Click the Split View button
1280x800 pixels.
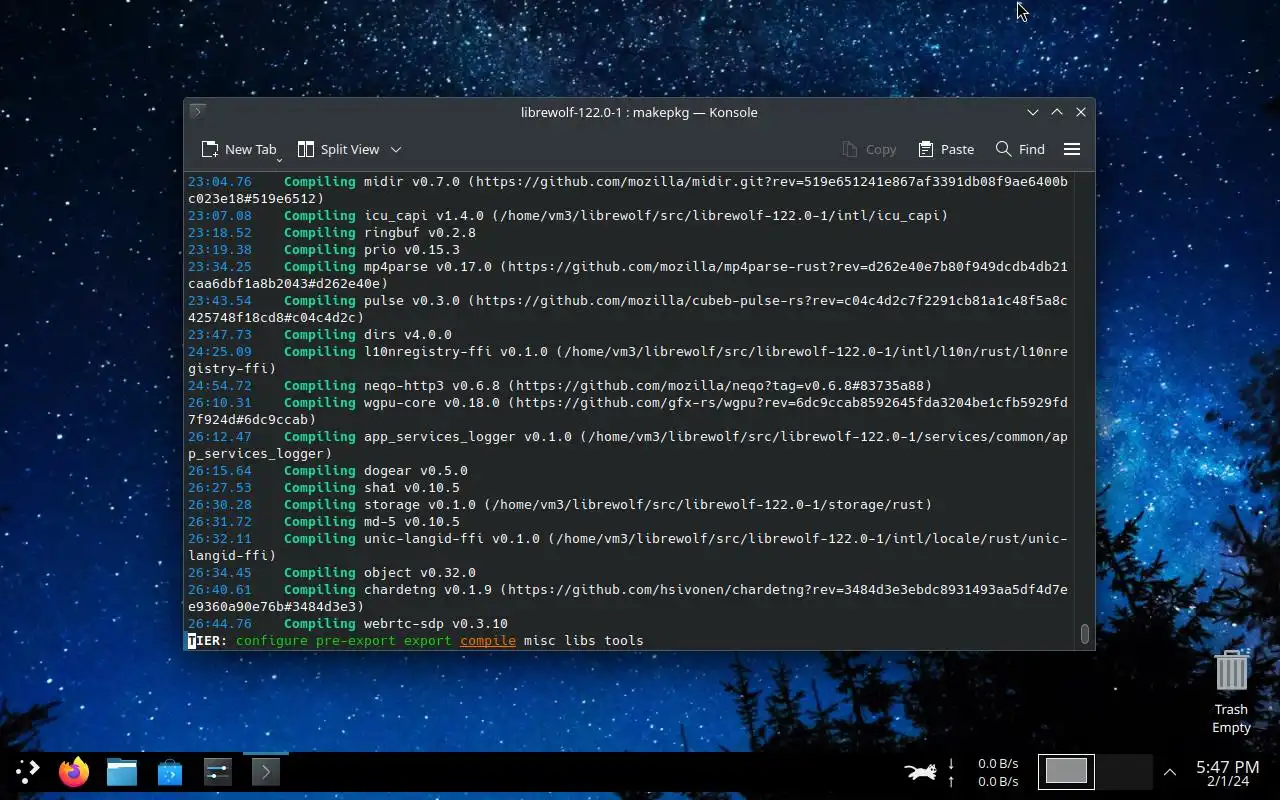point(339,149)
